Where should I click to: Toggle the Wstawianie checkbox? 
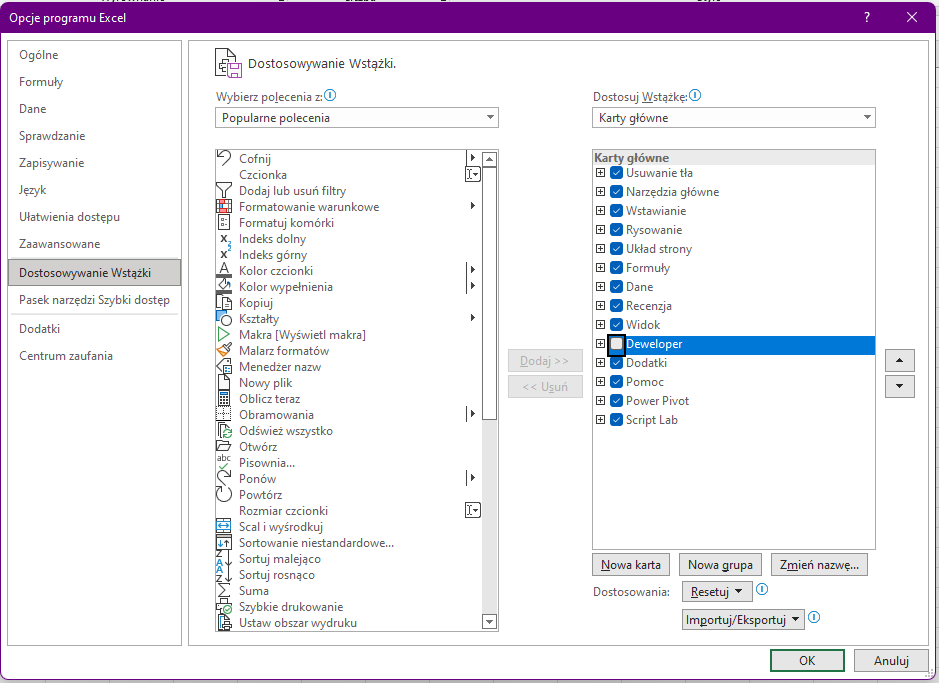point(616,211)
